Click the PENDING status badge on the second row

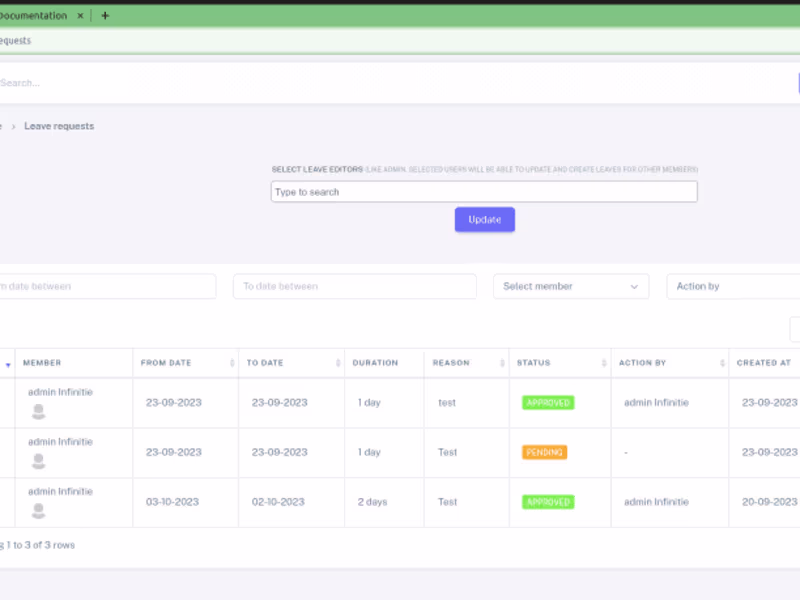tap(543, 452)
